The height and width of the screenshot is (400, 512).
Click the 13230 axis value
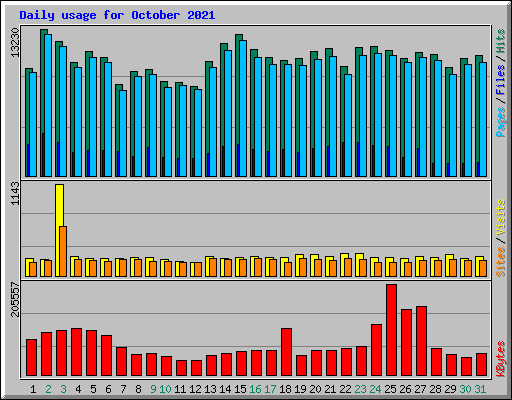click(15, 42)
